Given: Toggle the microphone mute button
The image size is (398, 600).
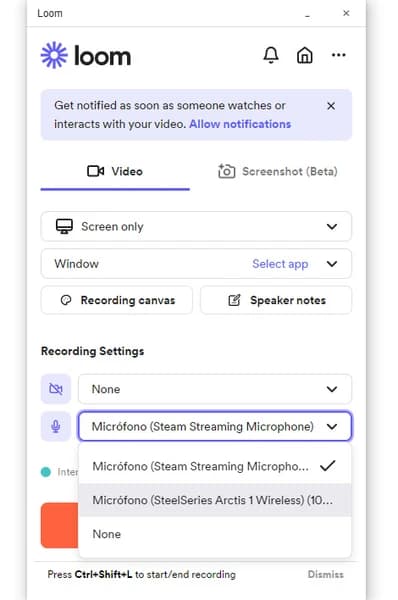Looking at the screenshot, I should pyautogui.click(x=56, y=426).
